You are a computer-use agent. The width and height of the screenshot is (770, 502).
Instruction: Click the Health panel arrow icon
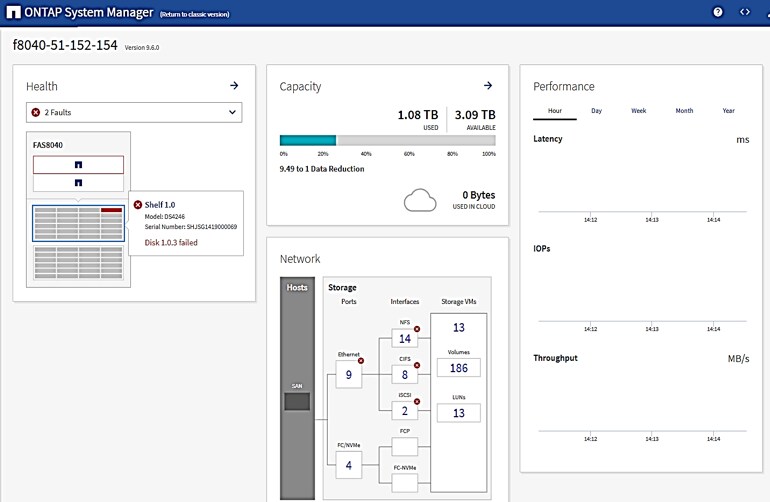click(x=234, y=86)
